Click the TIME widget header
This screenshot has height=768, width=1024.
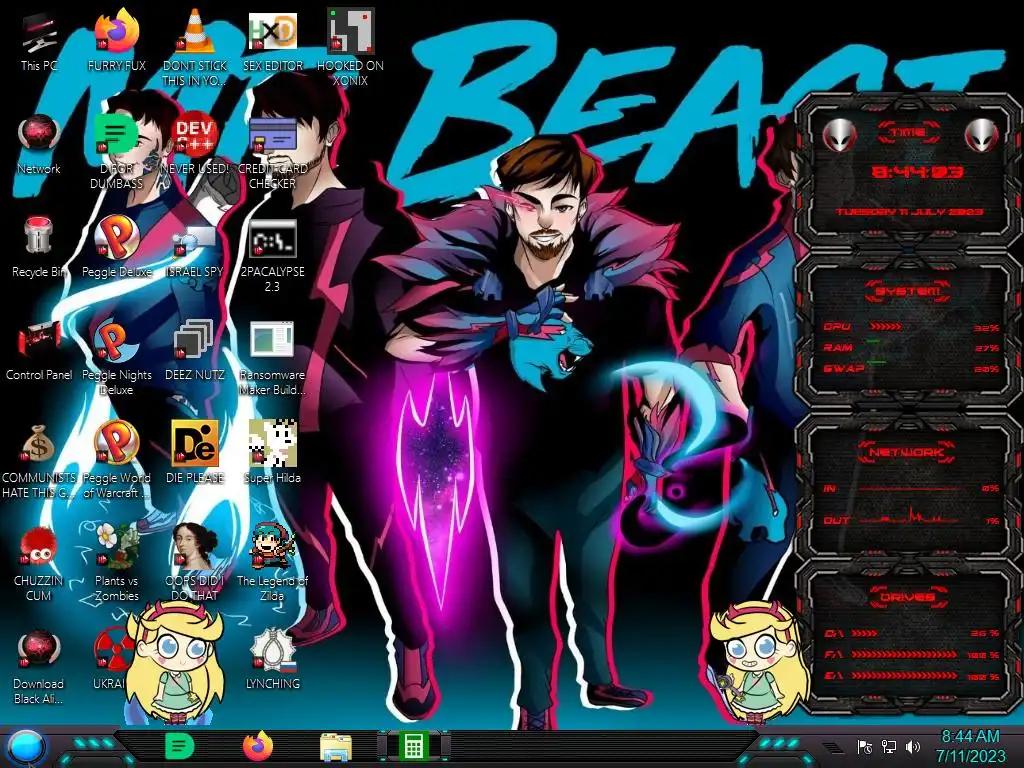908,133
